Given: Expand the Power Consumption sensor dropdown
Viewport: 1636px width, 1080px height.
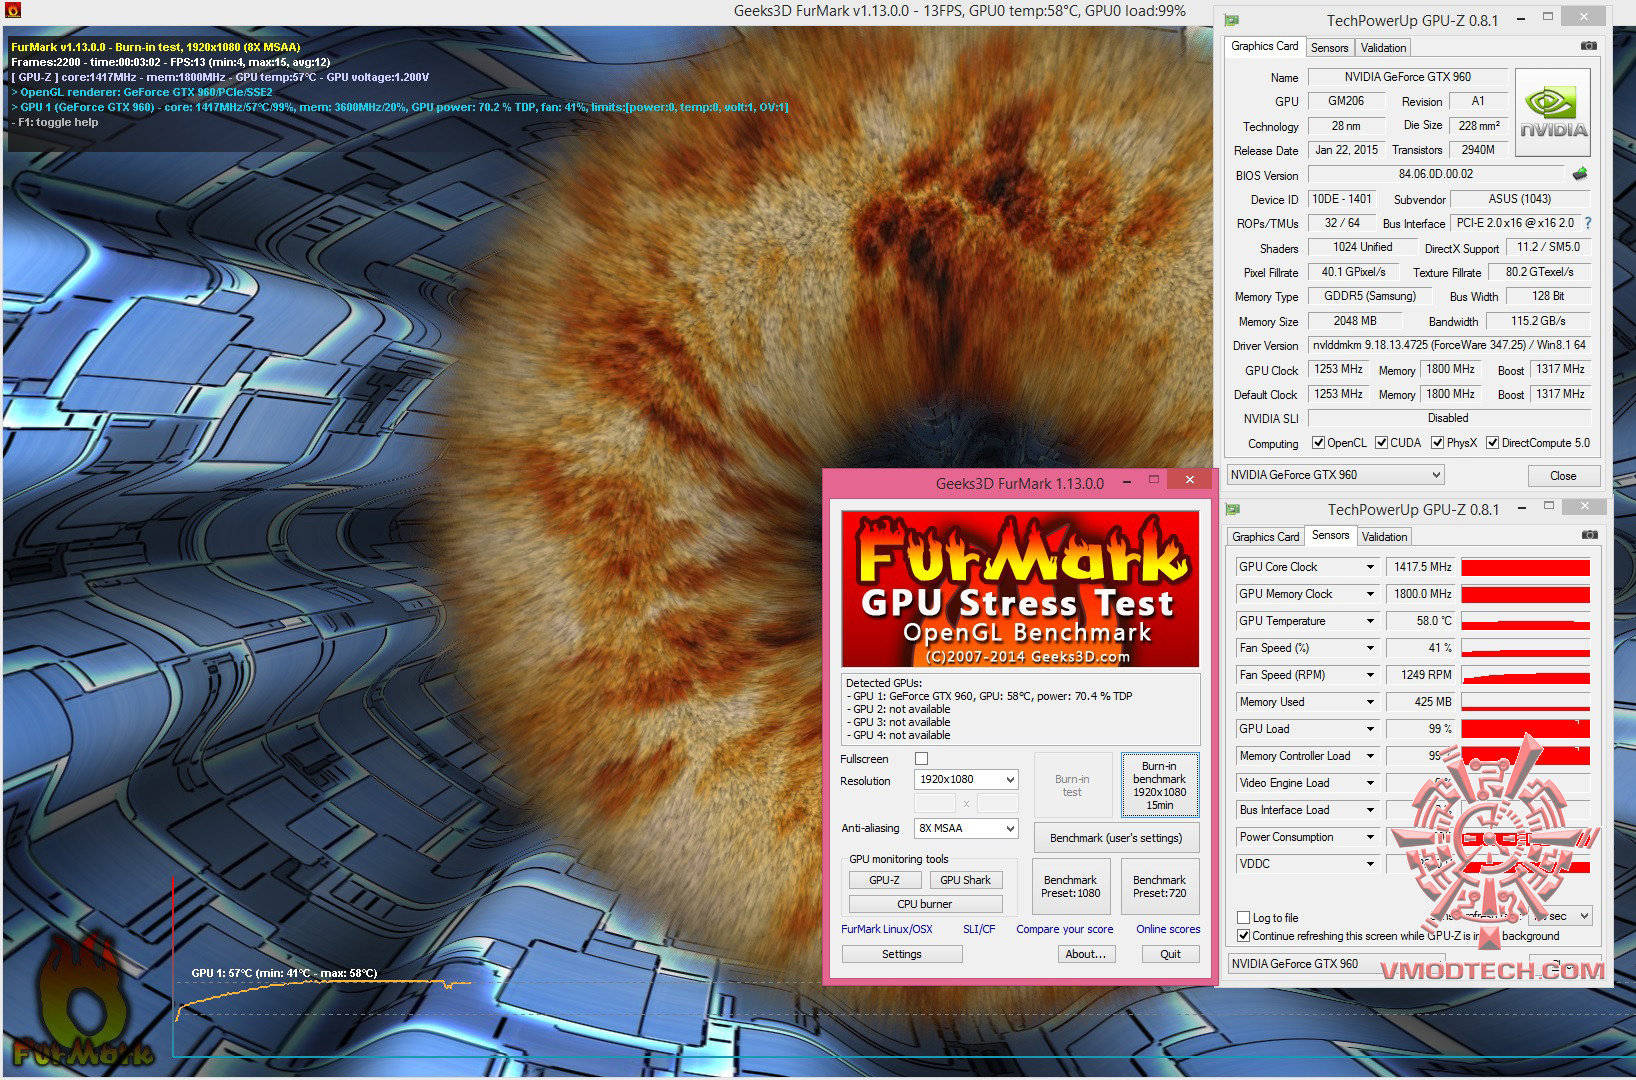Looking at the screenshot, I should click(1370, 837).
